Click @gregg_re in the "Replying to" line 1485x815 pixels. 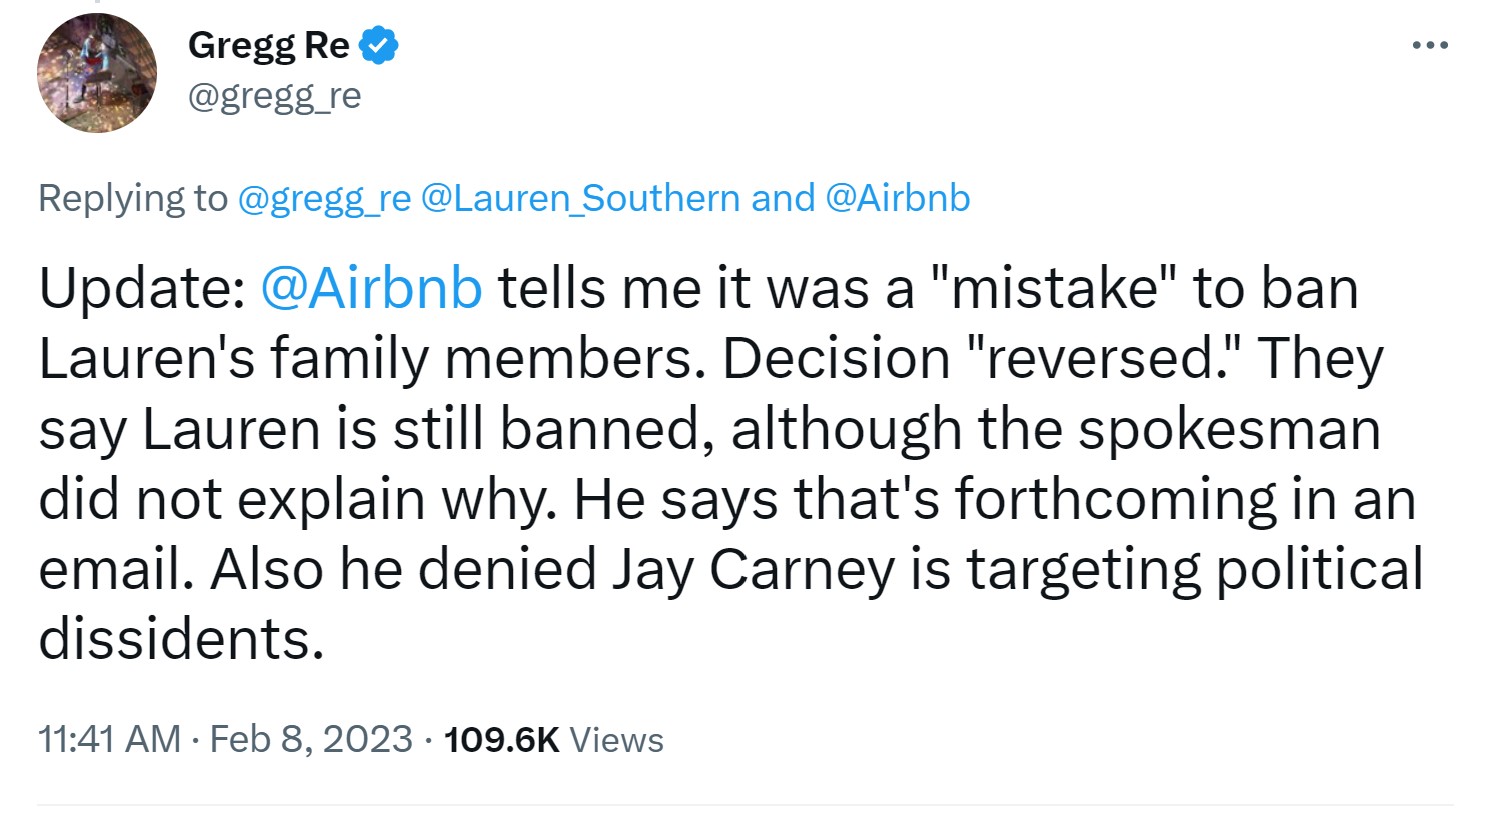pos(324,198)
